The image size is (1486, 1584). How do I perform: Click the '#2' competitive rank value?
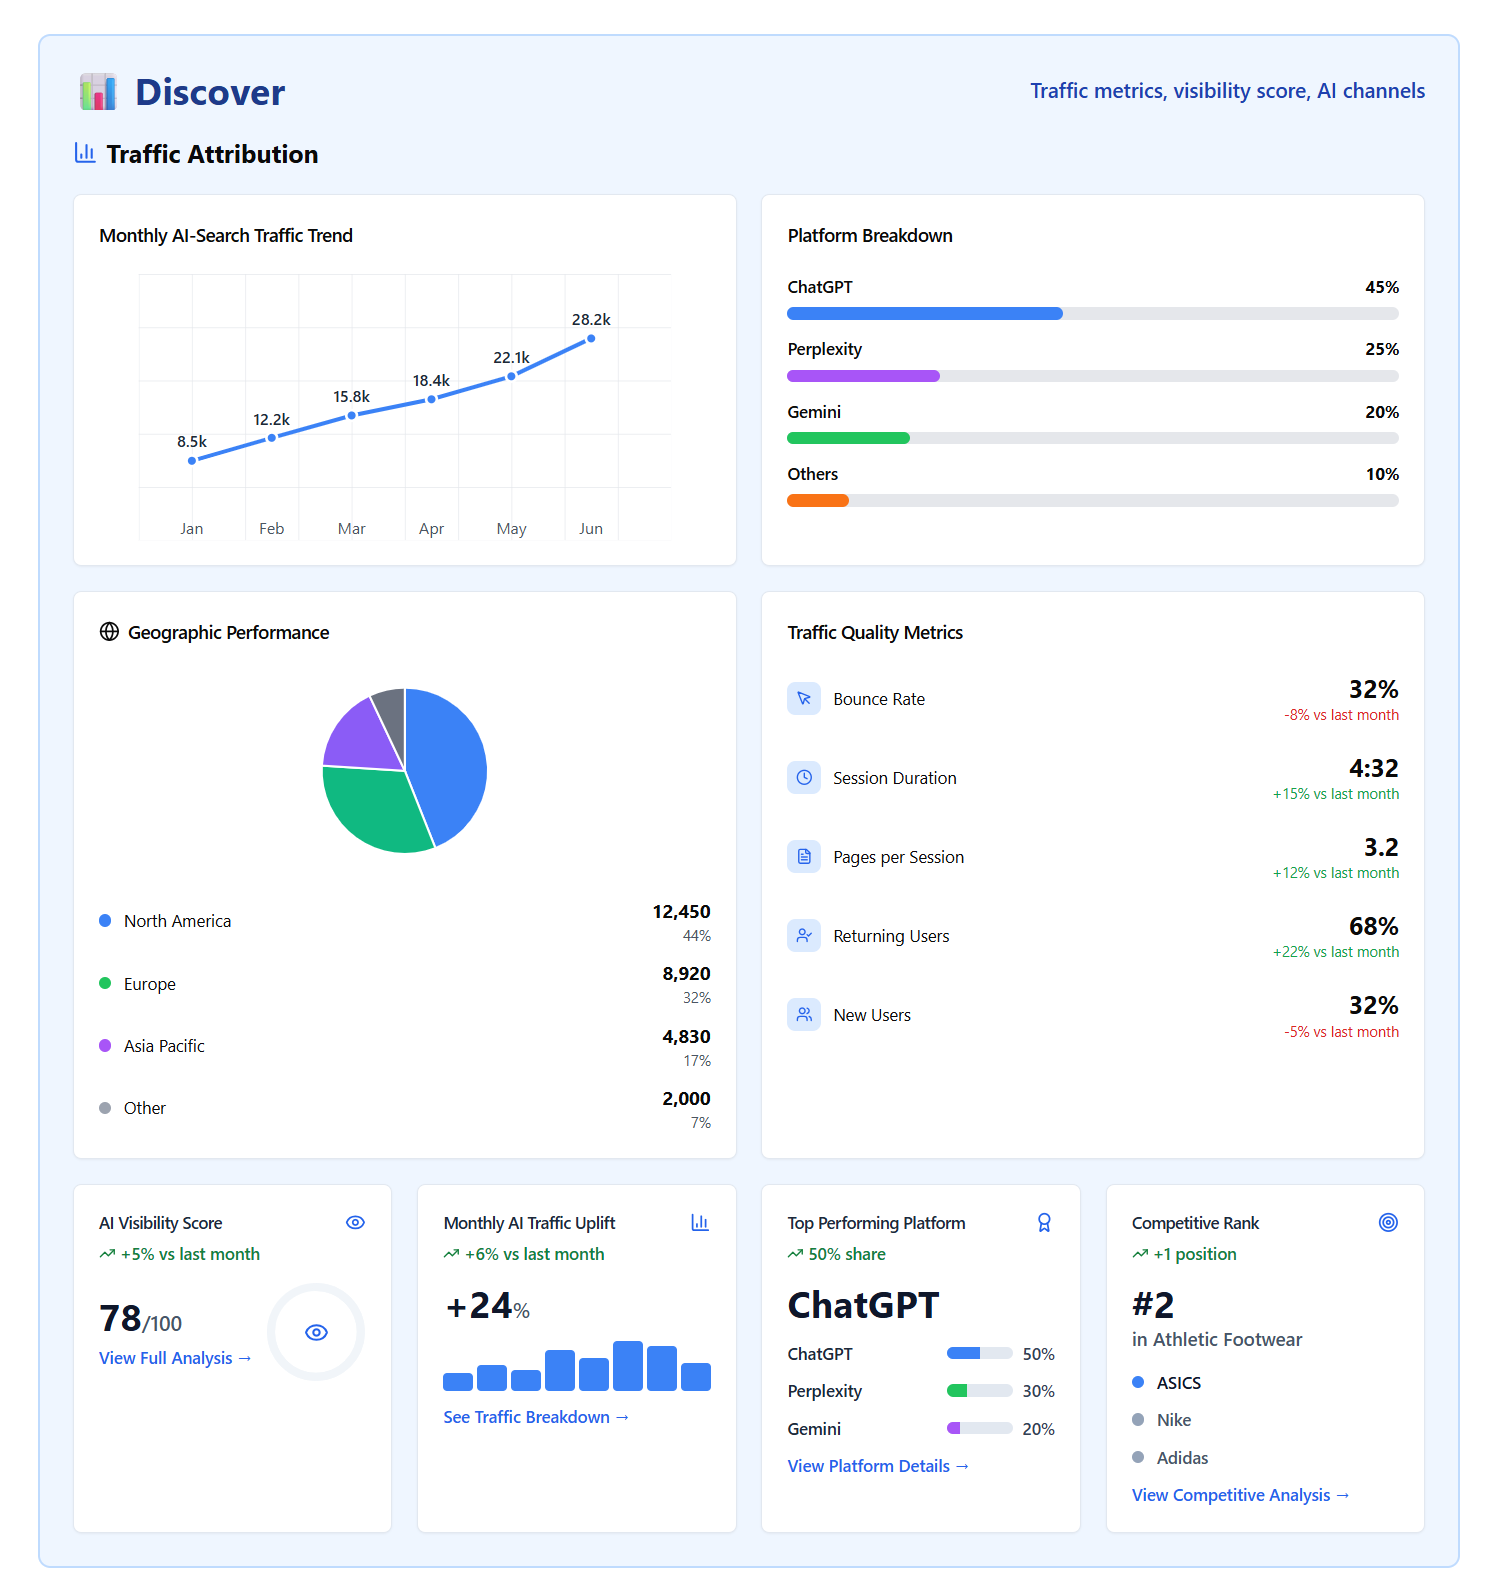pyautogui.click(x=1153, y=1304)
